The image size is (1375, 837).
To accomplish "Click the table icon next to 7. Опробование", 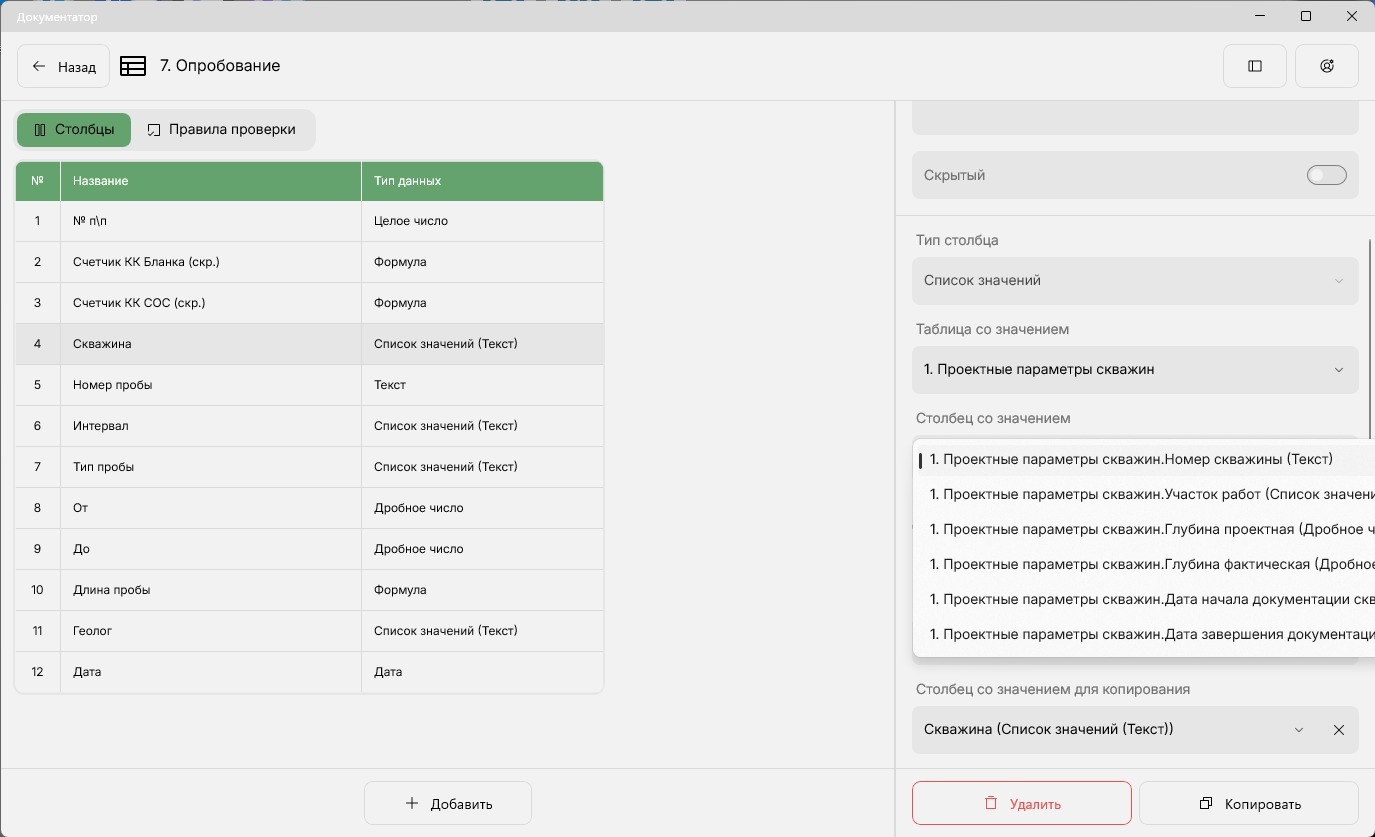I will click(133, 66).
